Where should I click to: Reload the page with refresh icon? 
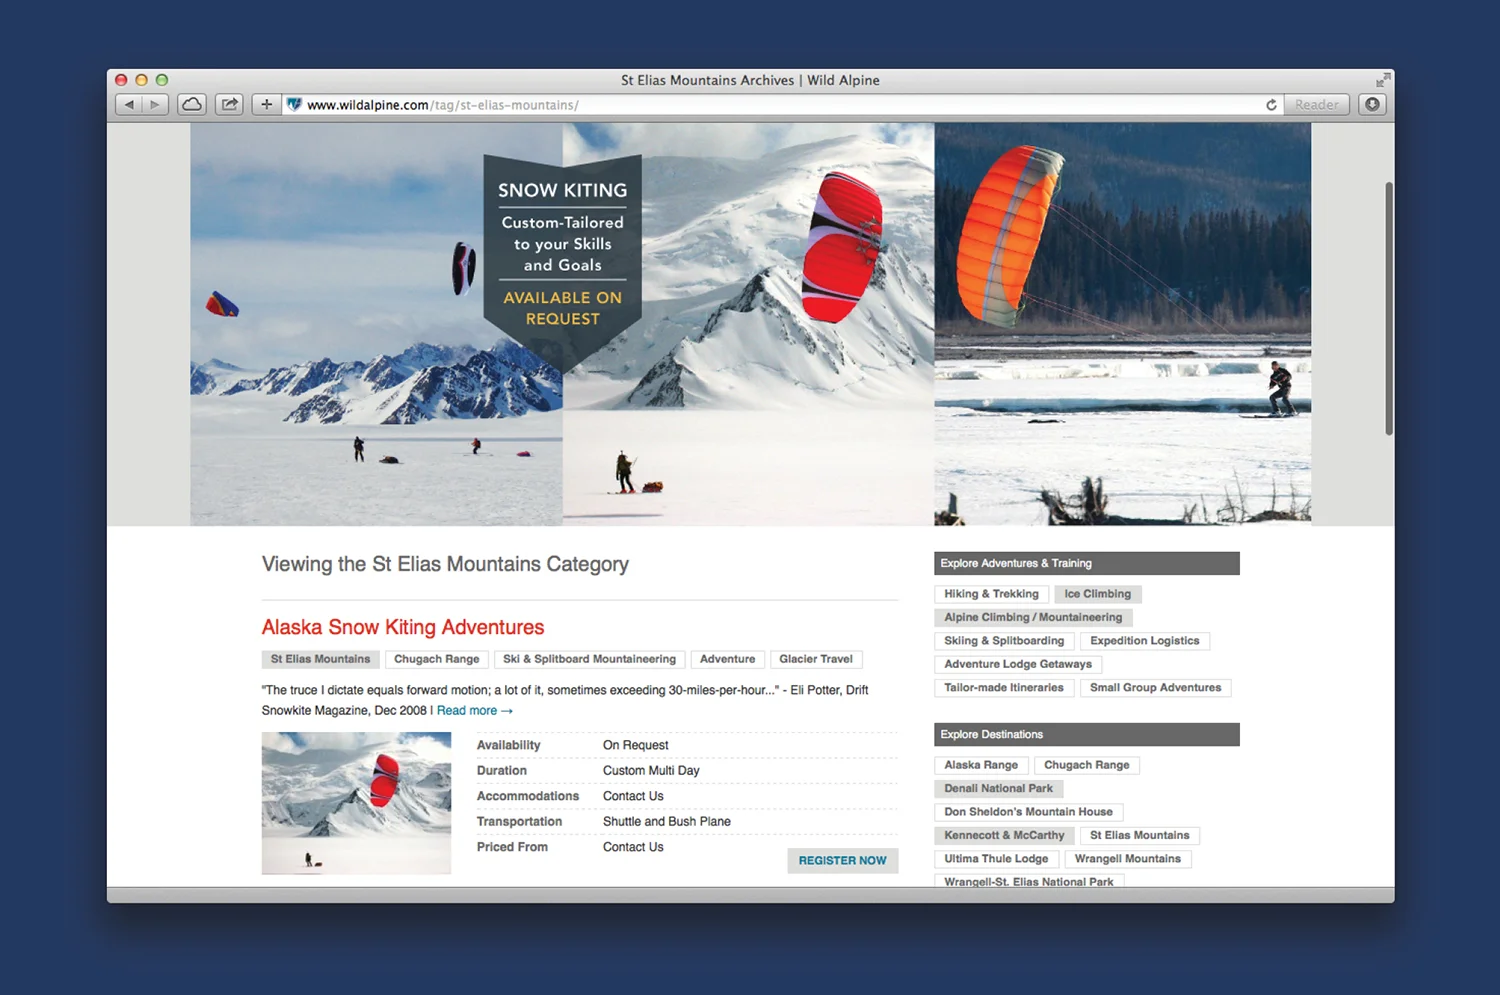pyautogui.click(x=1271, y=104)
